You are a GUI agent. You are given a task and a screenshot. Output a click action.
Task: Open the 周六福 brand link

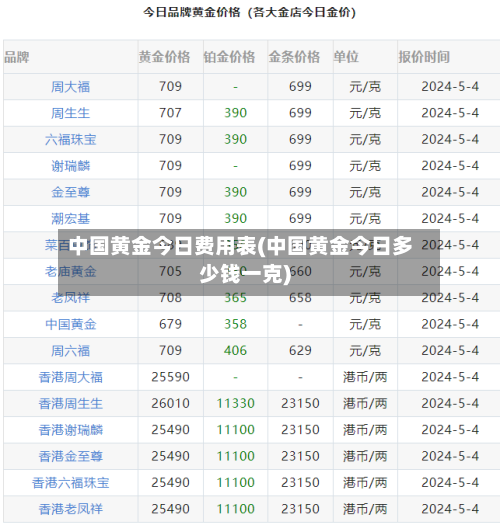tap(70, 351)
